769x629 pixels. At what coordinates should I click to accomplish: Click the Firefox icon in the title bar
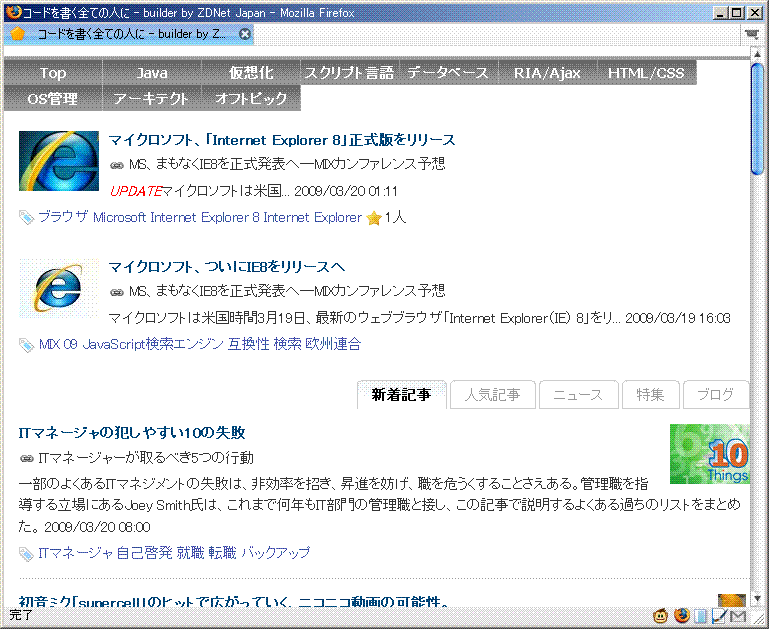tap(14, 12)
